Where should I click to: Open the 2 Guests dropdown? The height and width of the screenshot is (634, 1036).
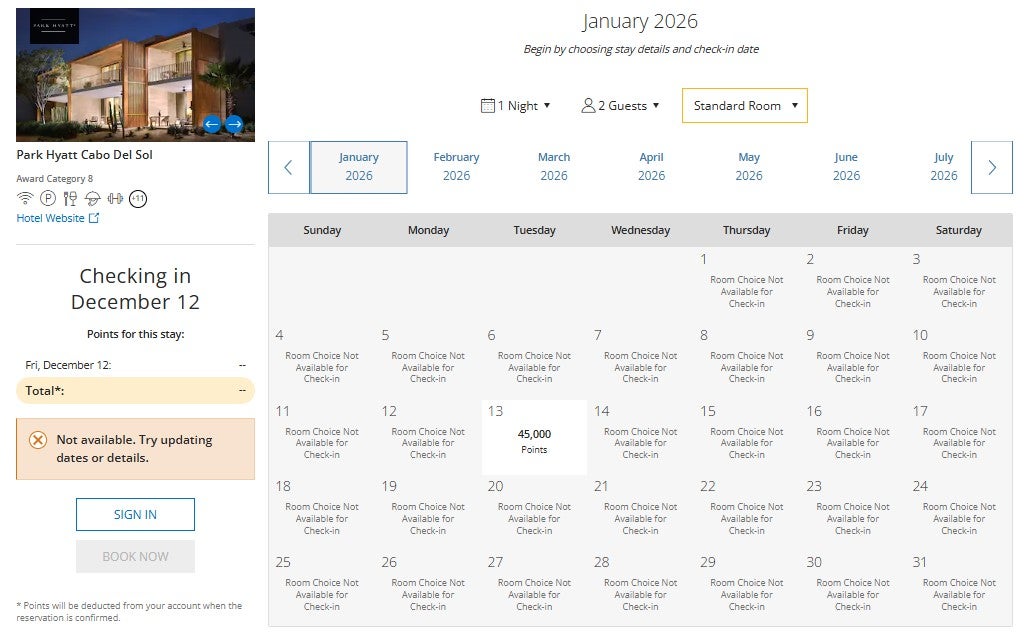tap(620, 105)
